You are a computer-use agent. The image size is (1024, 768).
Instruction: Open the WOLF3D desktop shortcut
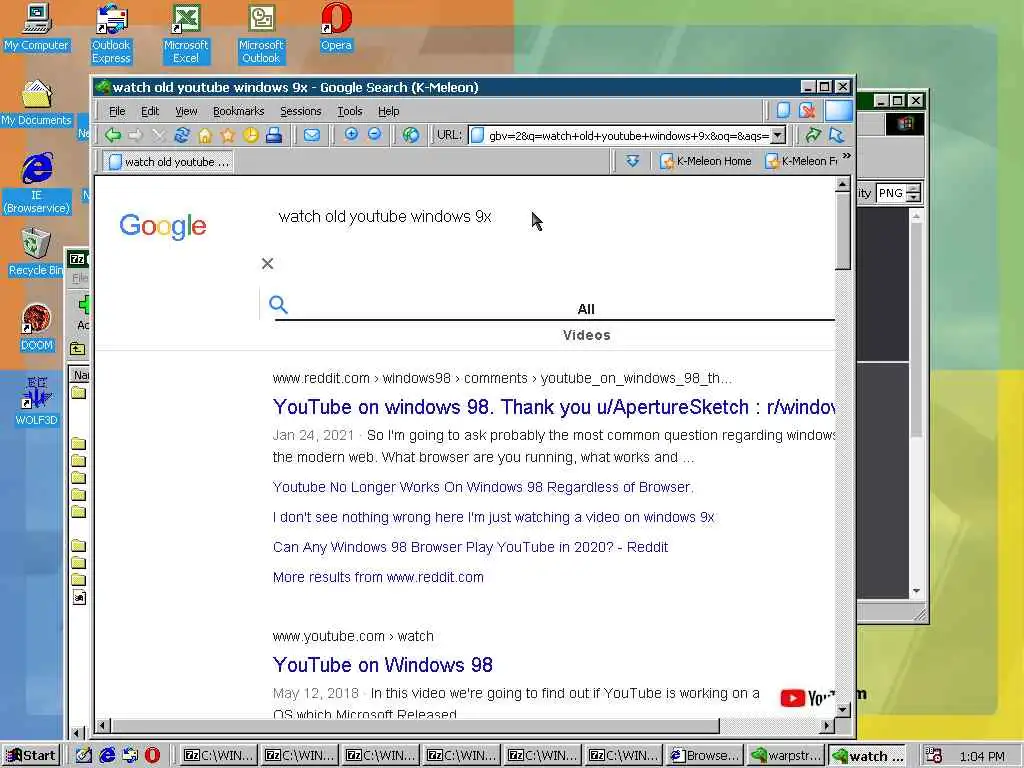pyautogui.click(x=37, y=402)
